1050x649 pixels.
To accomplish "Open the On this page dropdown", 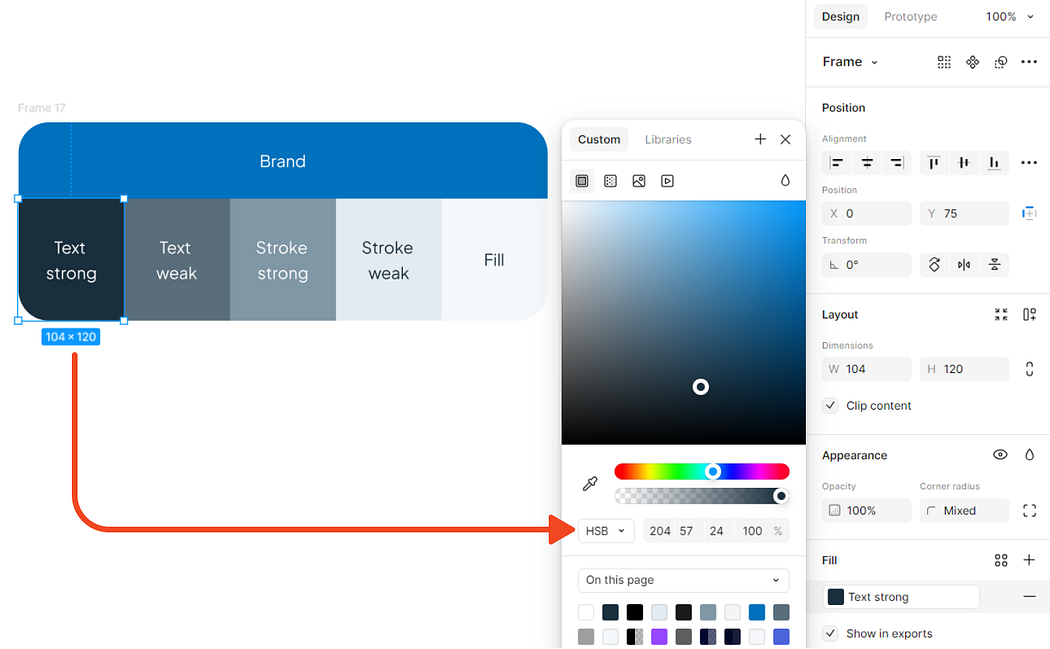I will tap(683, 580).
